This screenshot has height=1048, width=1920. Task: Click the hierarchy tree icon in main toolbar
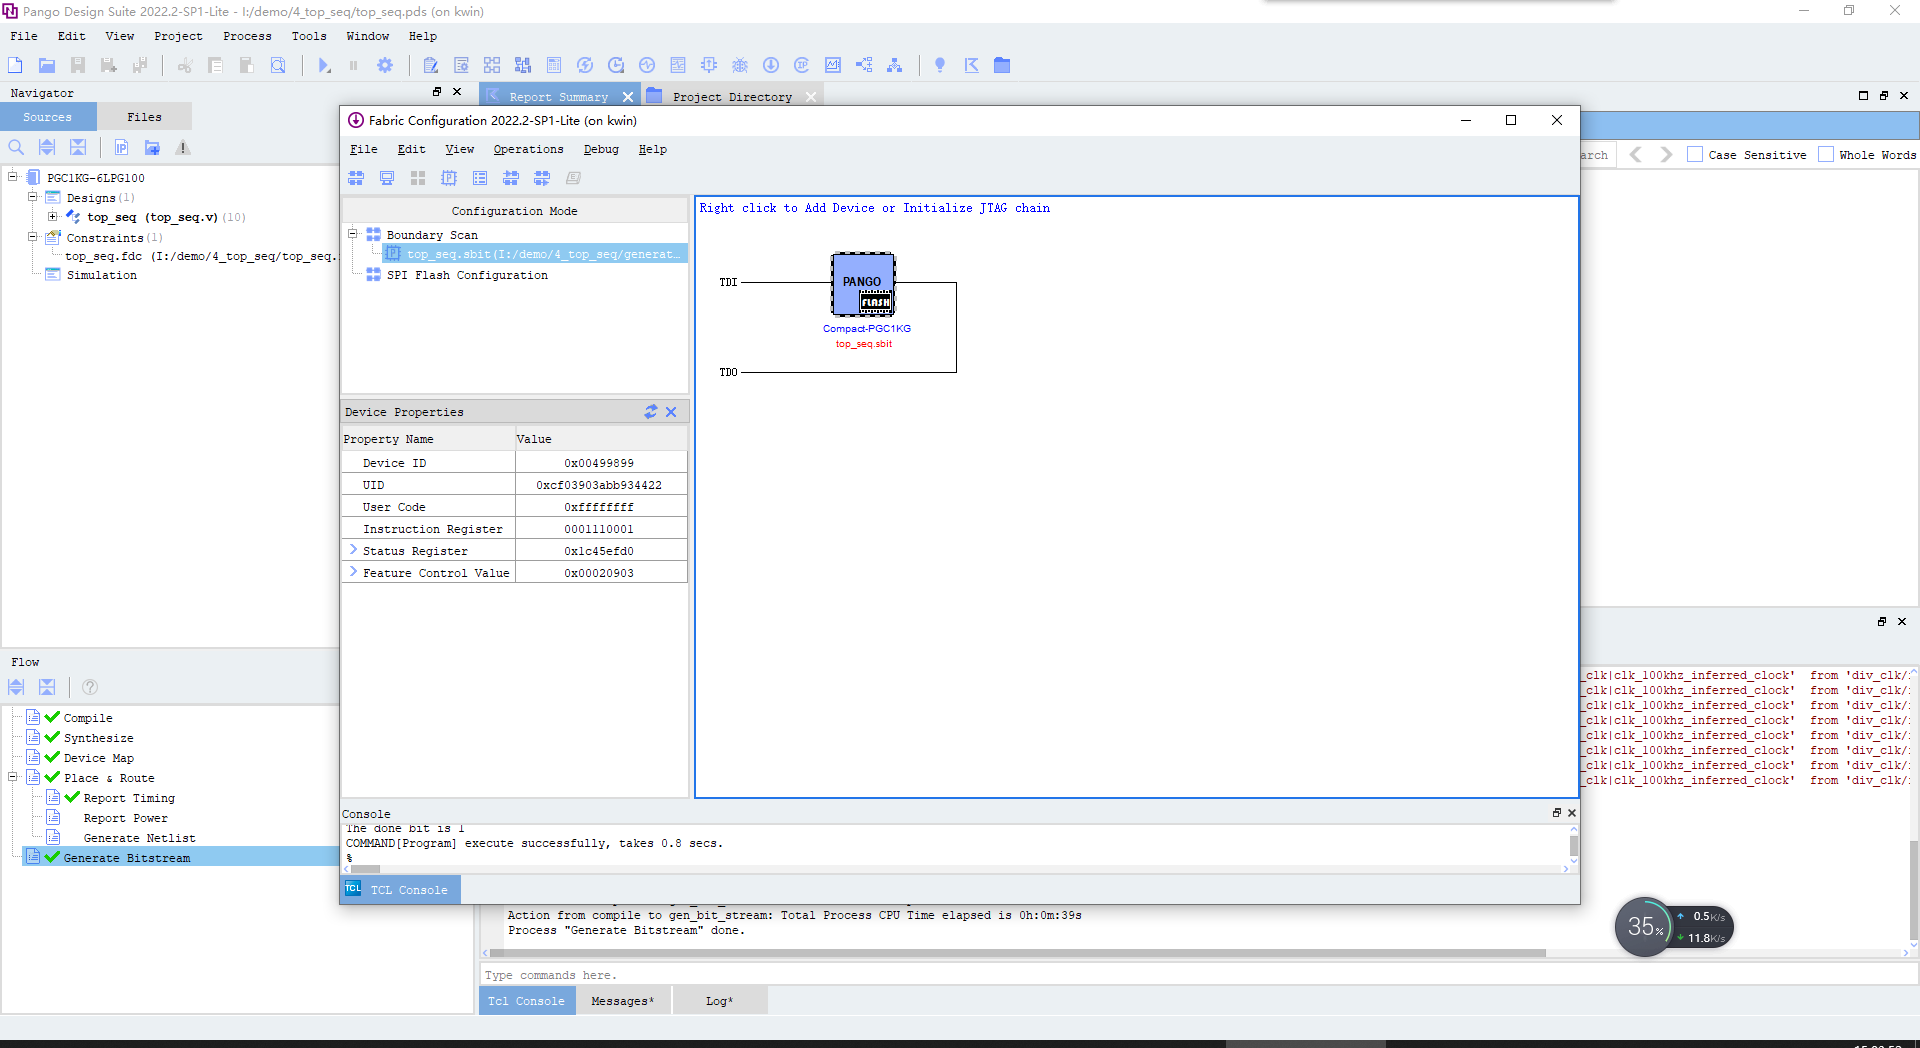pos(895,65)
